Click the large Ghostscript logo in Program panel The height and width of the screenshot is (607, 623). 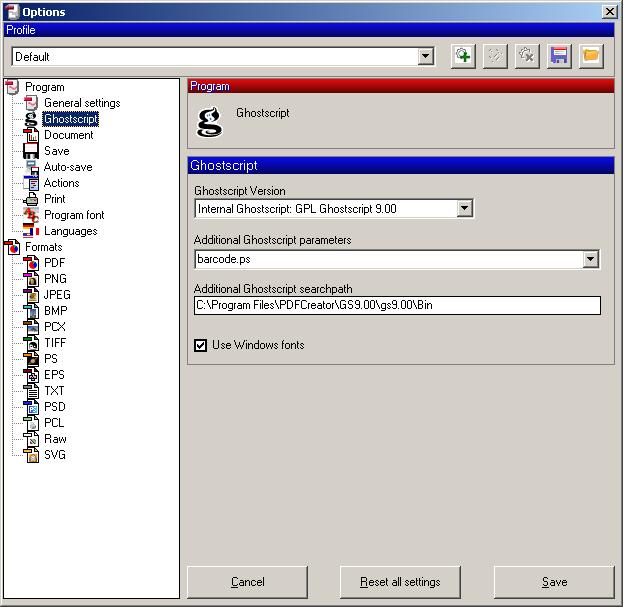pos(209,122)
